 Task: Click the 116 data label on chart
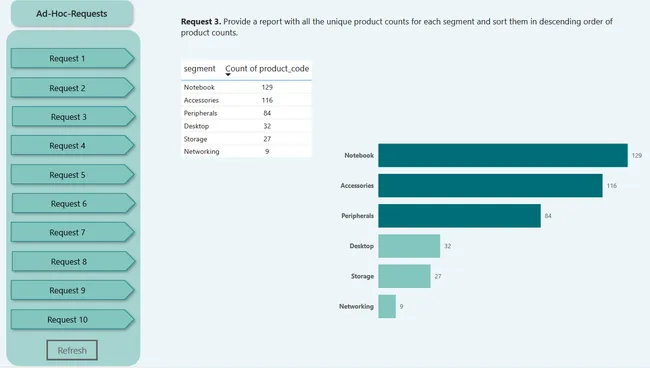tap(612, 186)
